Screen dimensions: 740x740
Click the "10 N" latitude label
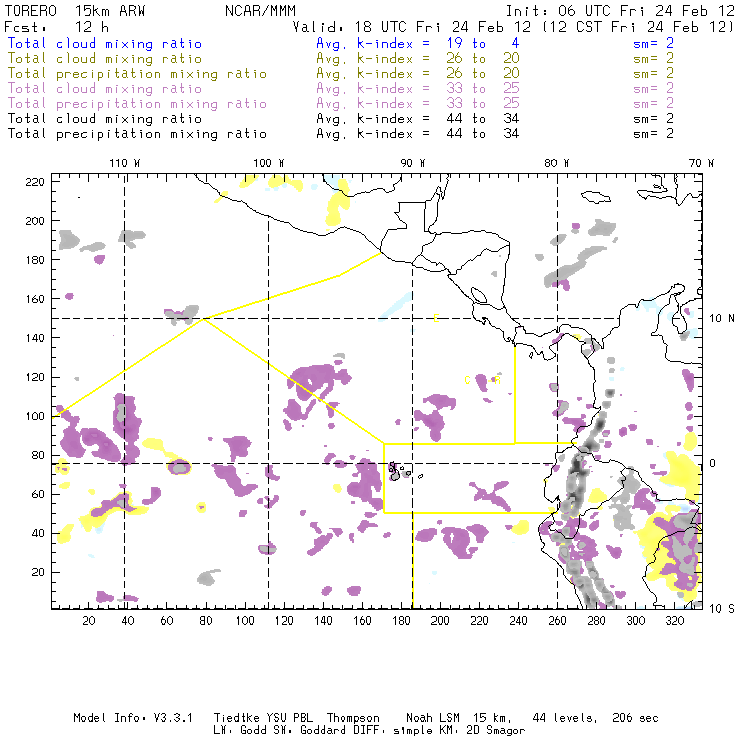[x=722, y=318]
